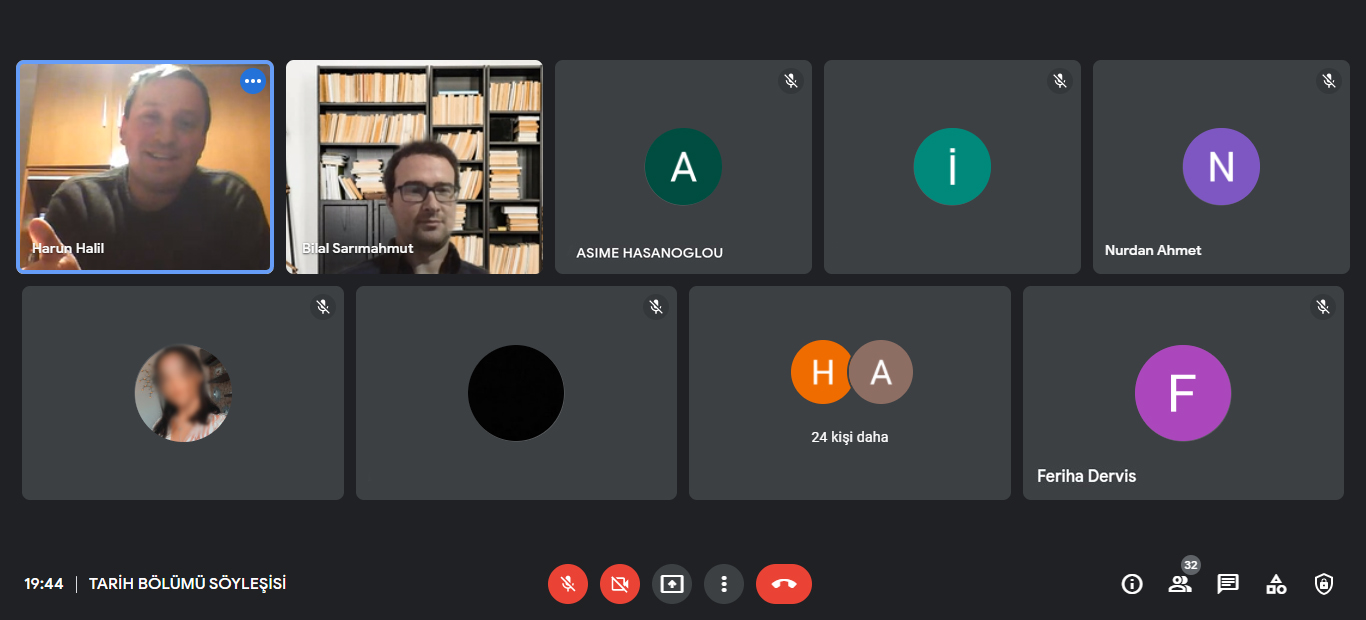Click the green İ avatar tile
This screenshot has width=1366, height=620.
click(x=952, y=167)
